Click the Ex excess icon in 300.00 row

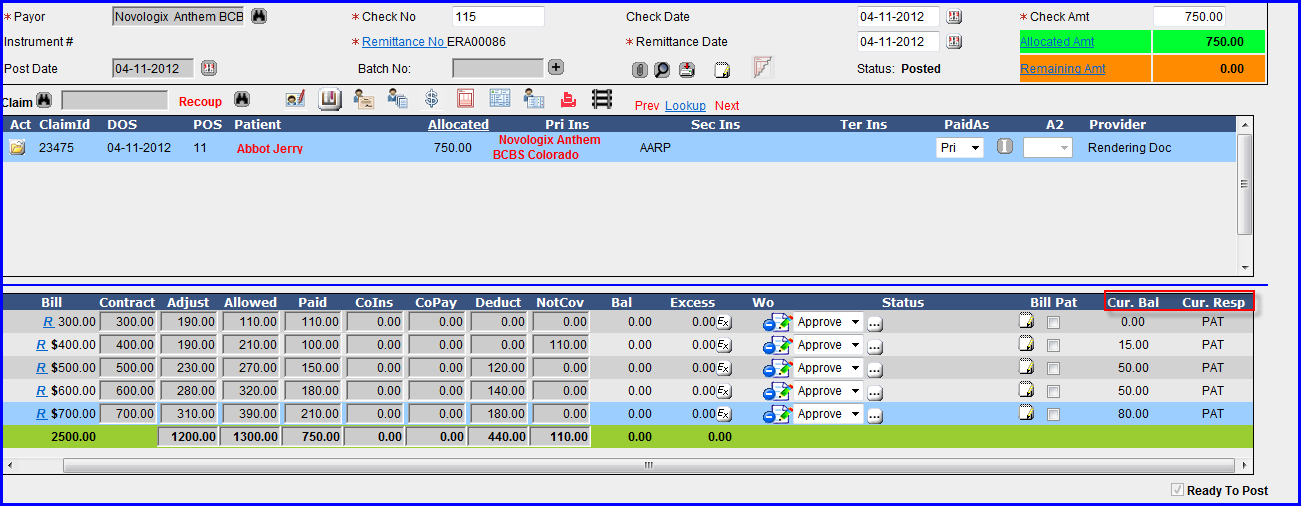coord(724,322)
